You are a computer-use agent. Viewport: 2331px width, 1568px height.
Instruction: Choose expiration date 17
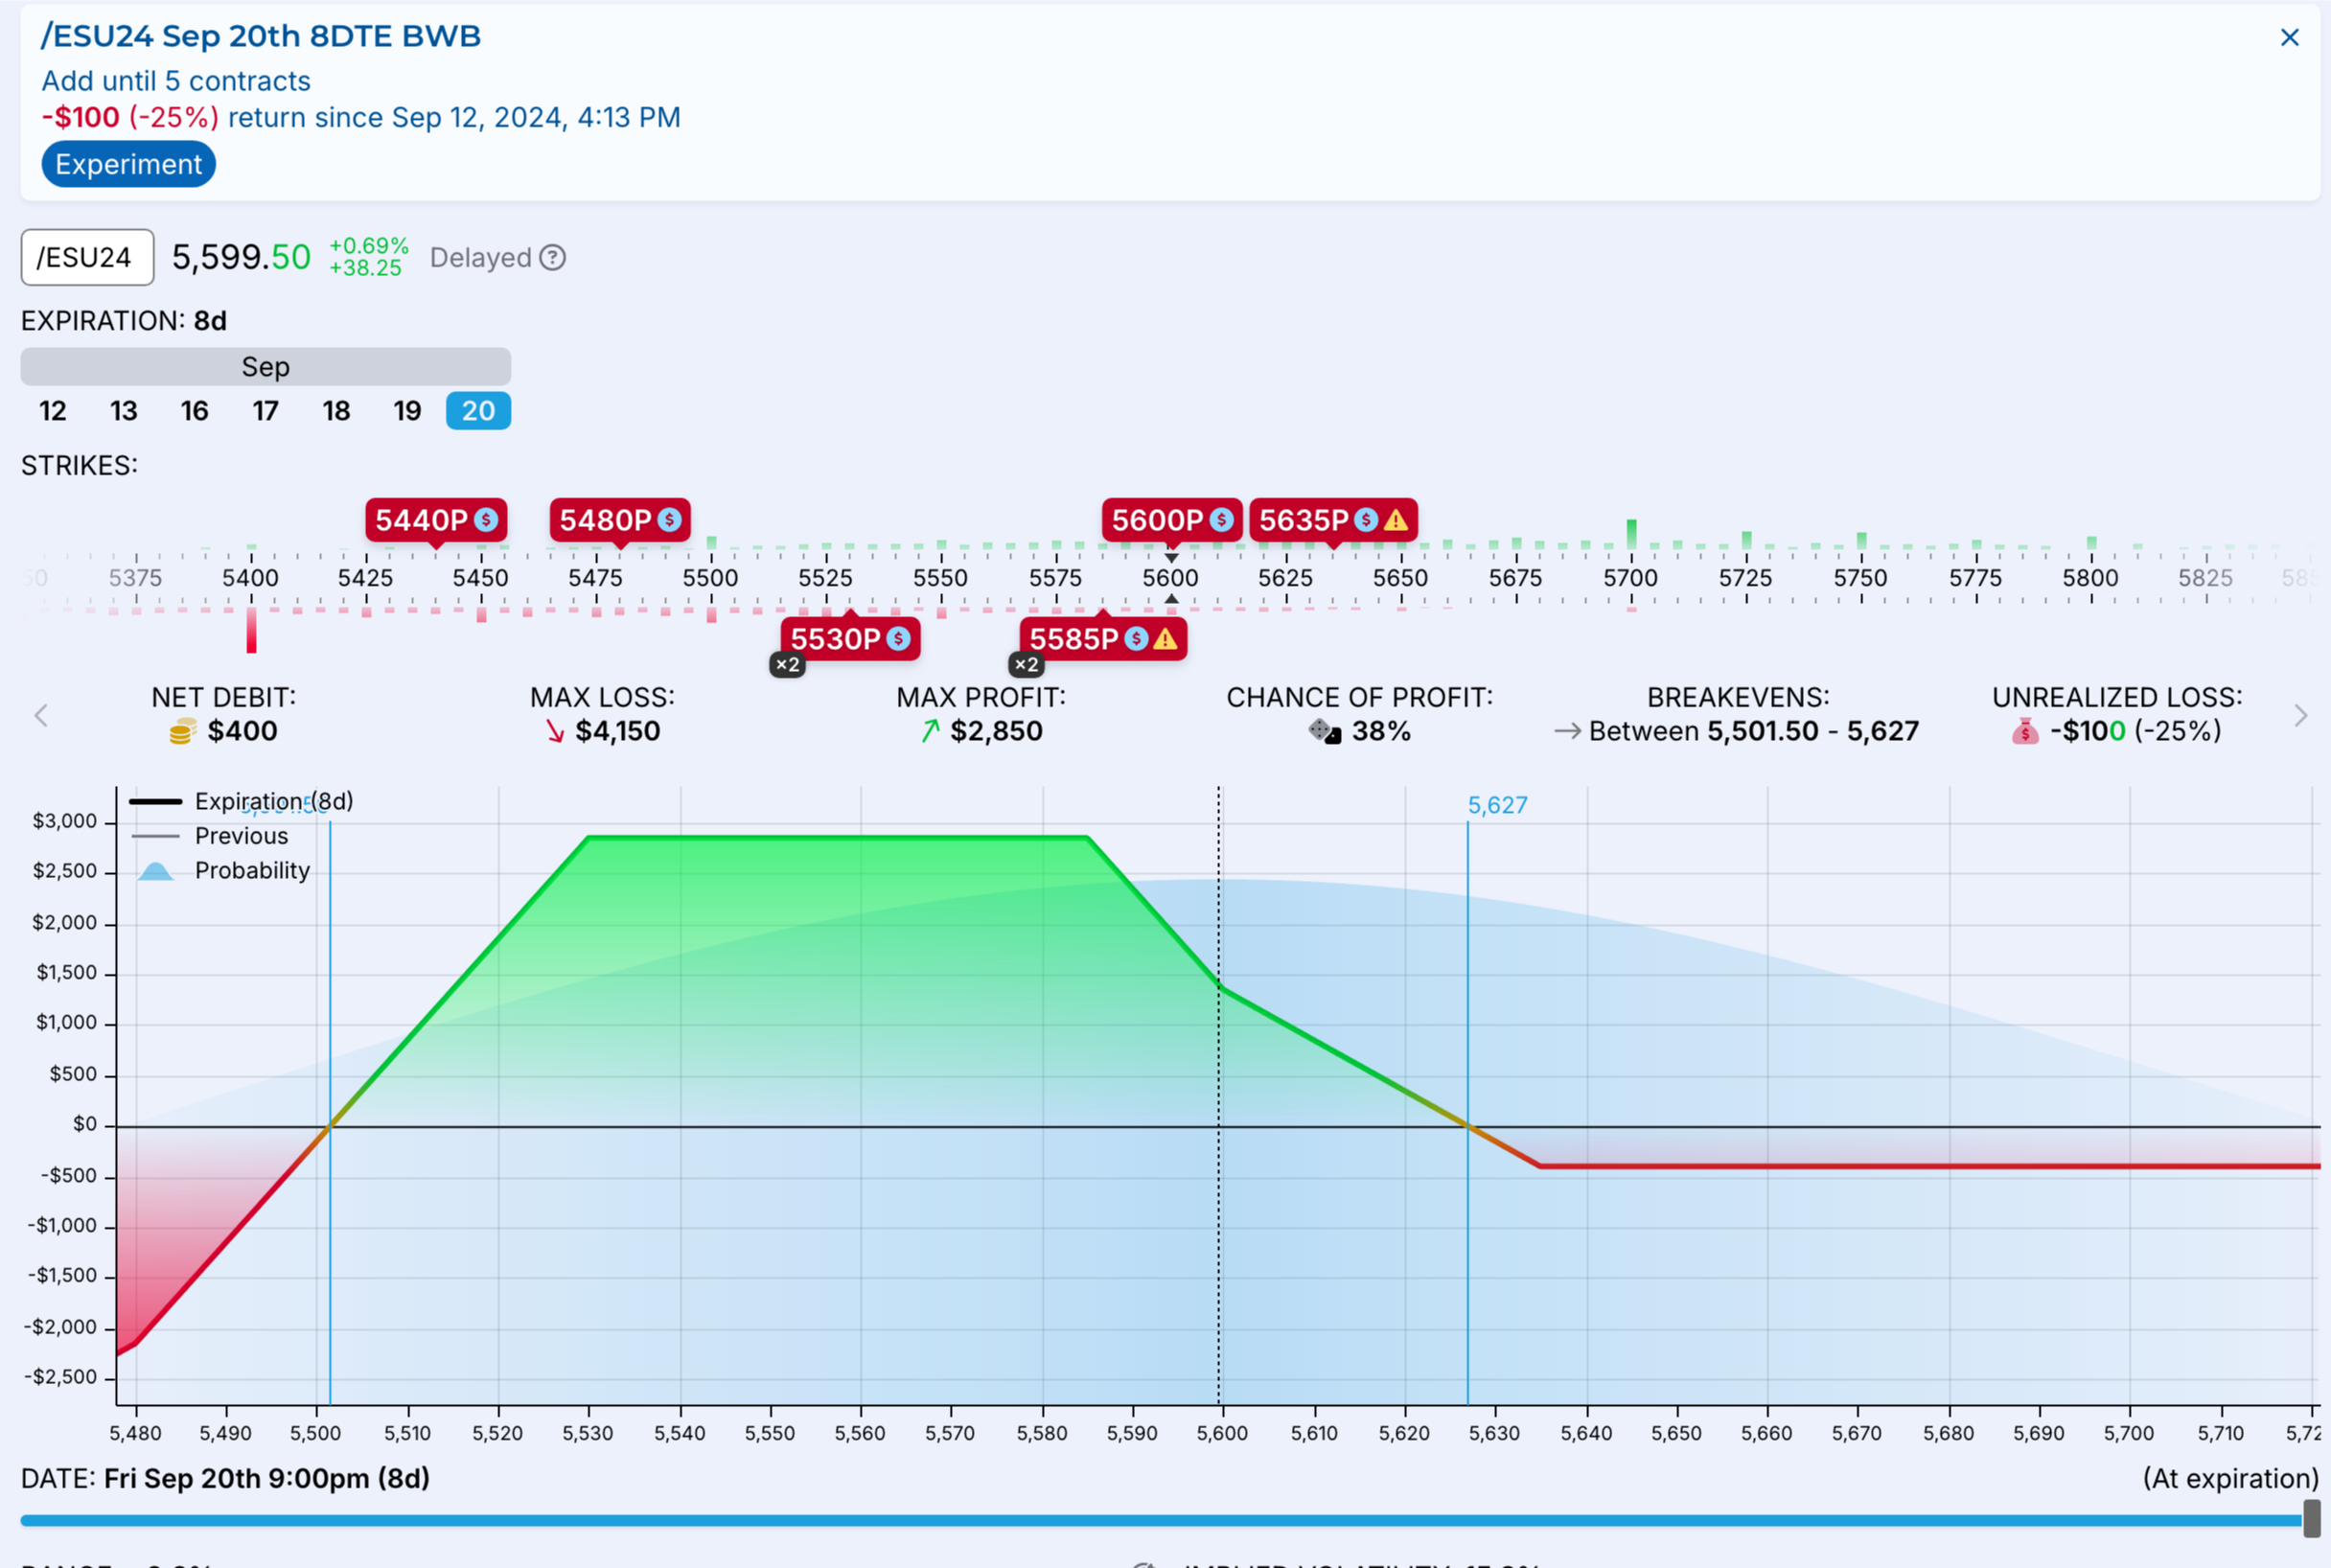tap(266, 411)
